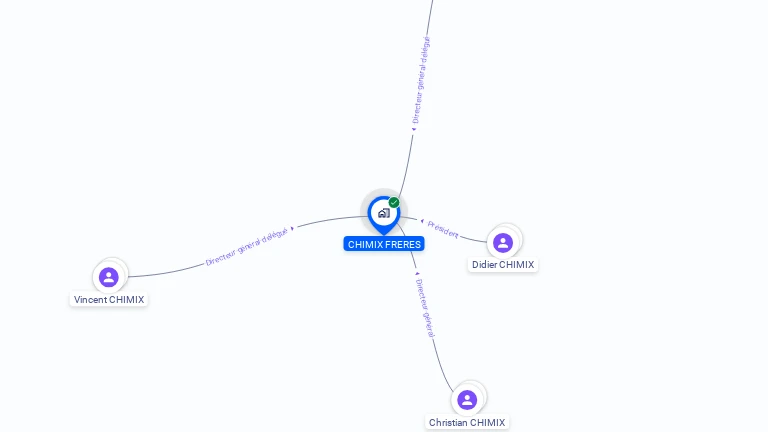Screen dimensions: 768x432
Task: Click arrow marker on Vincent's edge
Action: click(x=292, y=228)
